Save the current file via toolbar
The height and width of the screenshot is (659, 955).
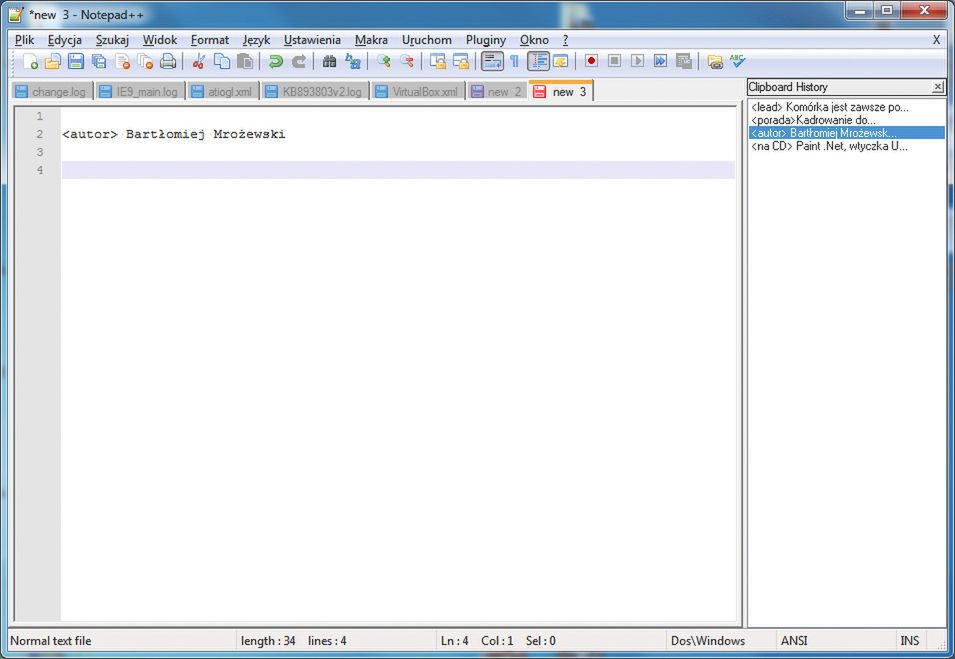(x=76, y=61)
